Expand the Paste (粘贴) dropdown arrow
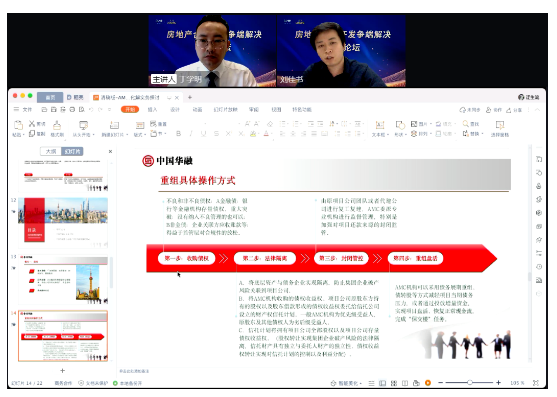 coord(23,135)
